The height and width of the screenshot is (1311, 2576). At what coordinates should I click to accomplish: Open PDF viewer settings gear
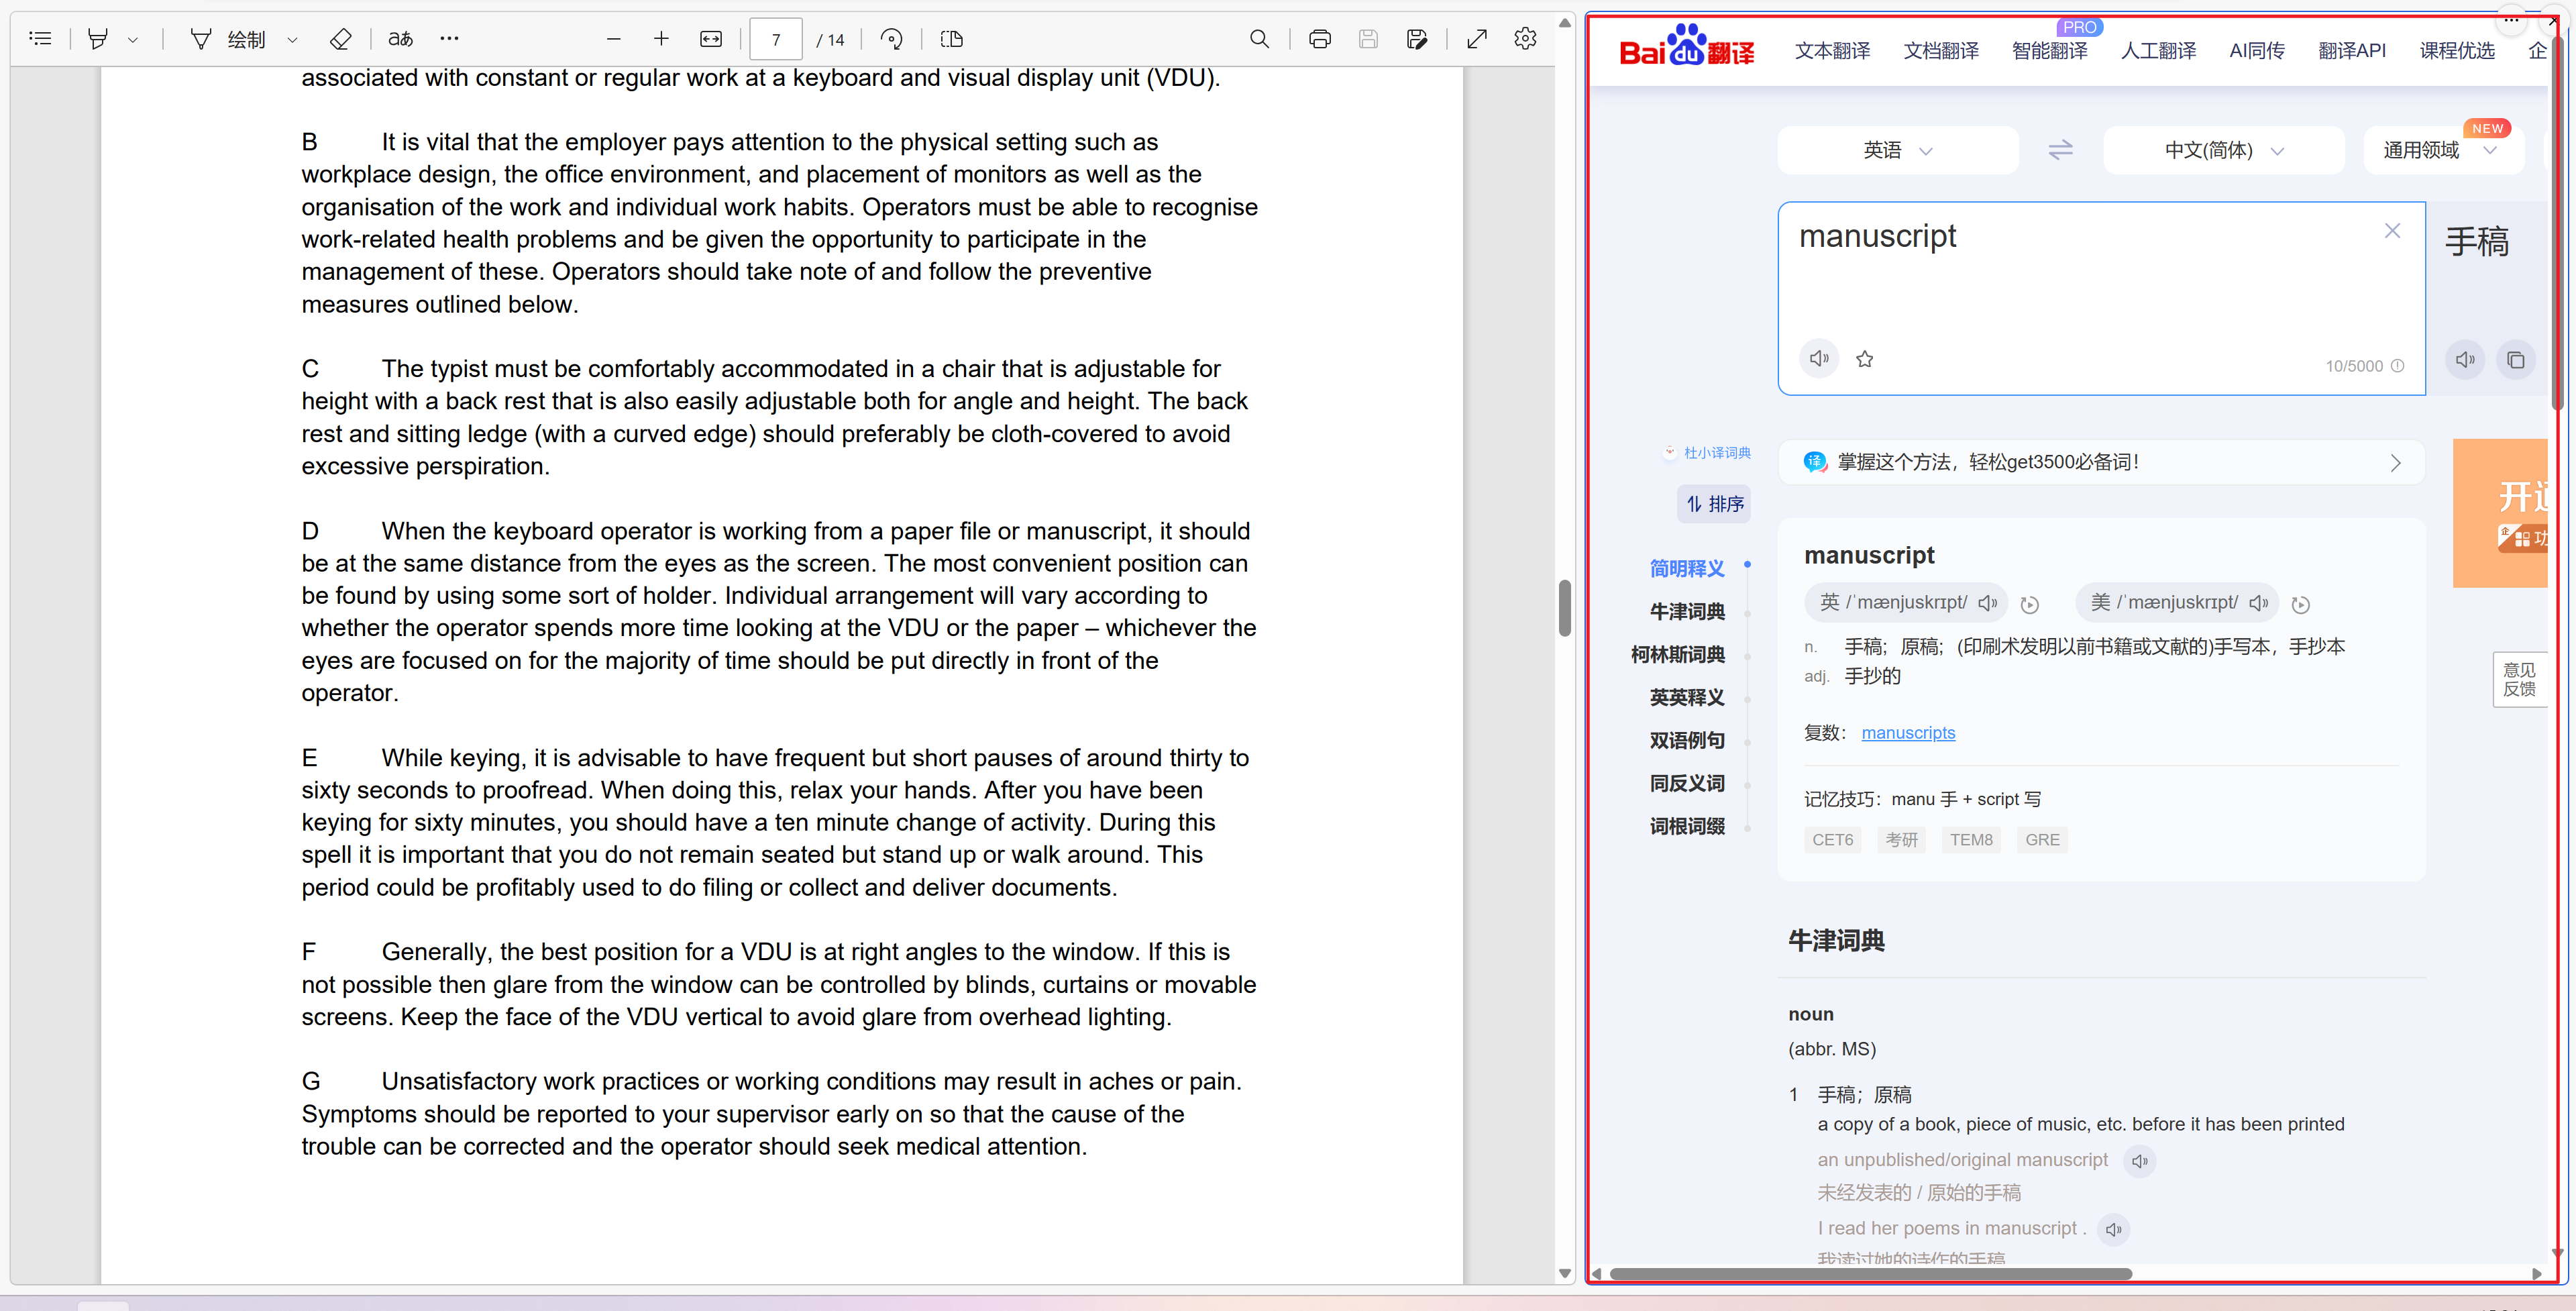click(x=1524, y=39)
